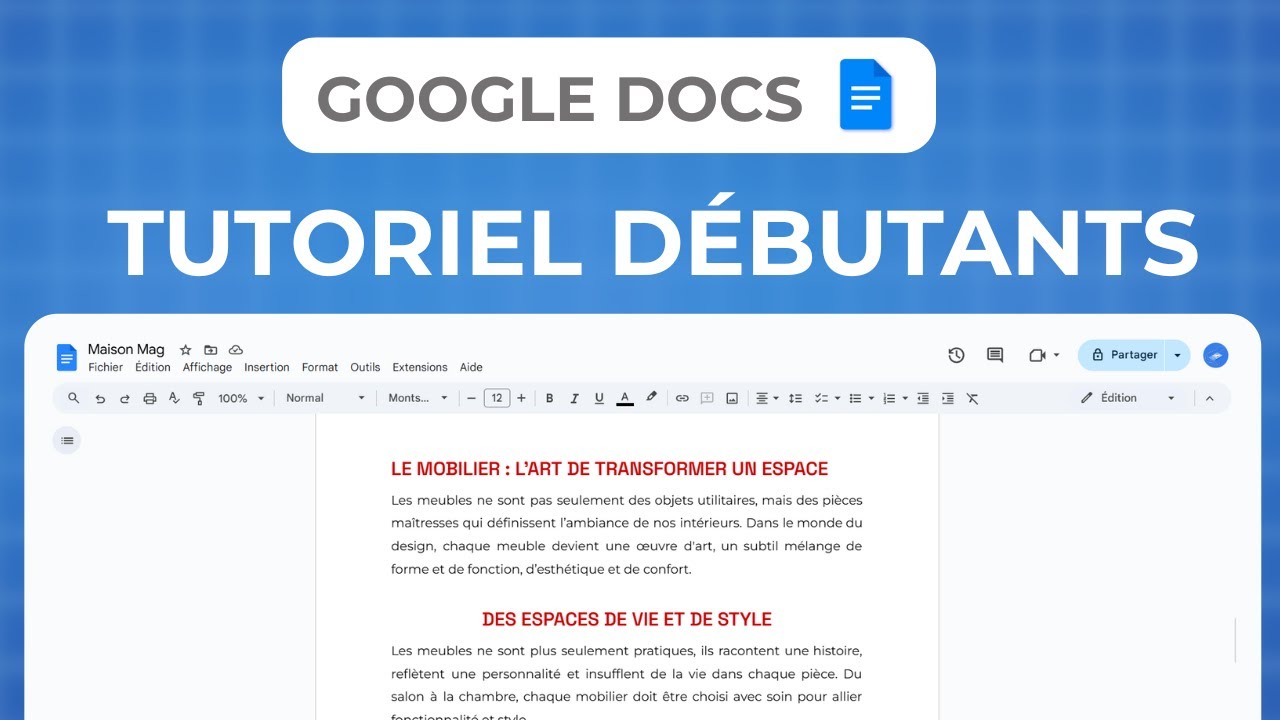Show the document outline
Viewport: 1280px width, 720px height.
pos(67,440)
